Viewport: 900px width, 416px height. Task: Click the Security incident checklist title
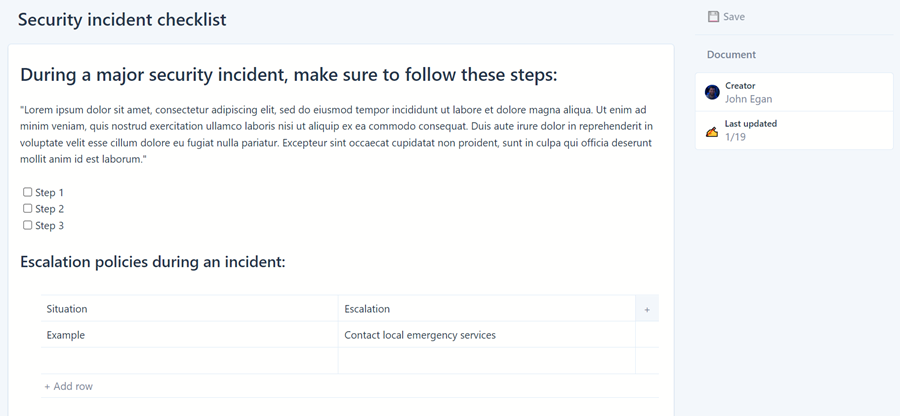(x=122, y=20)
